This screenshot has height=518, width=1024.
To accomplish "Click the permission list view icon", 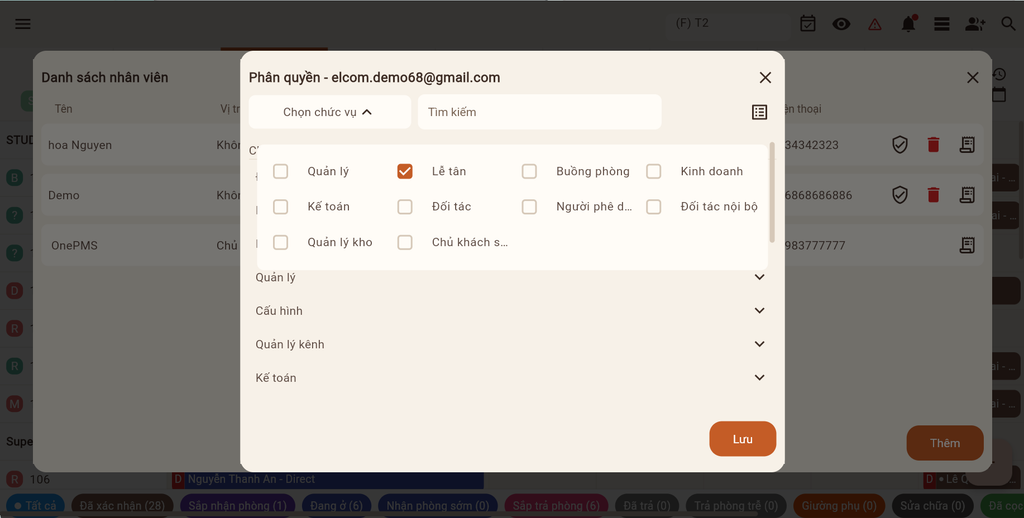I will [759, 112].
